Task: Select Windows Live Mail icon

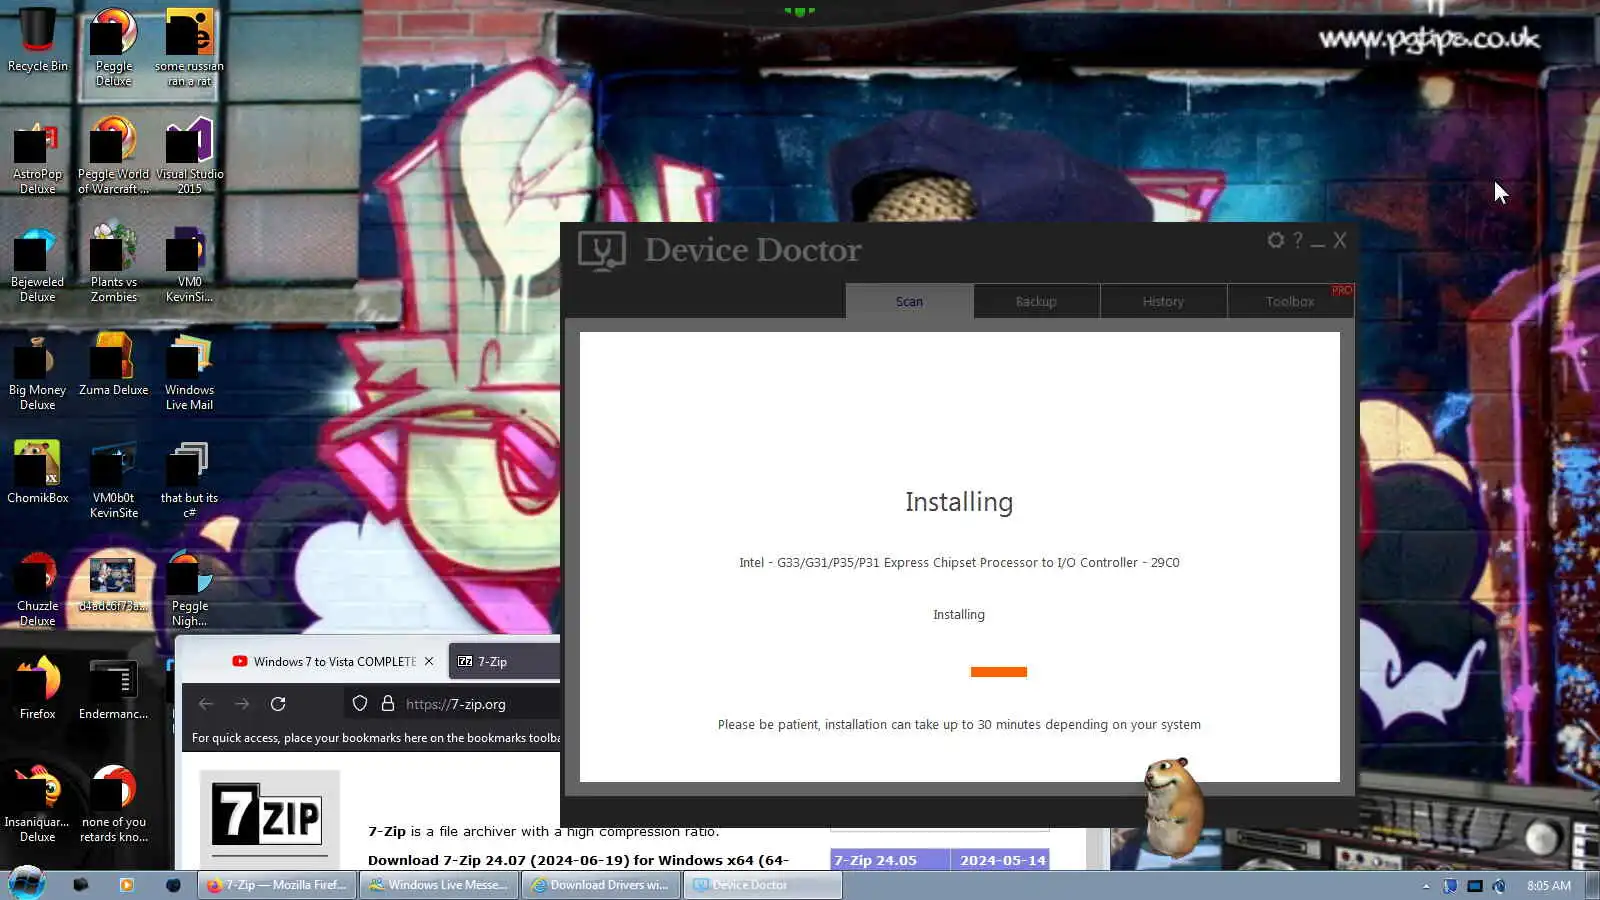Action: pyautogui.click(x=189, y=372)
